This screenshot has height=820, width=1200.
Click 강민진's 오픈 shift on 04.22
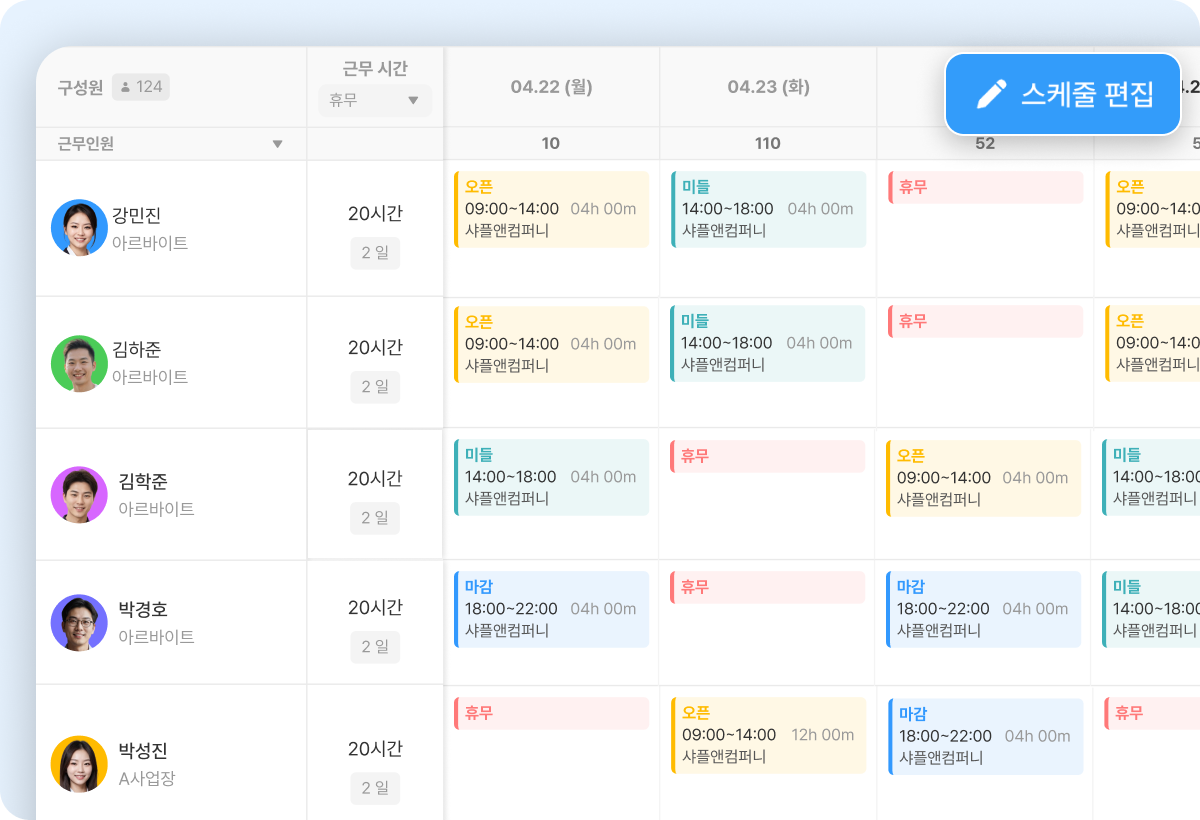click(551, 209)
